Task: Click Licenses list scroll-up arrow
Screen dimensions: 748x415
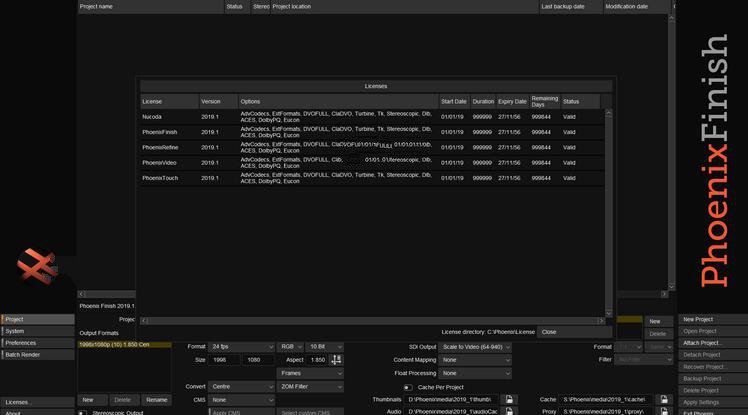Action: tap(608, 113)
